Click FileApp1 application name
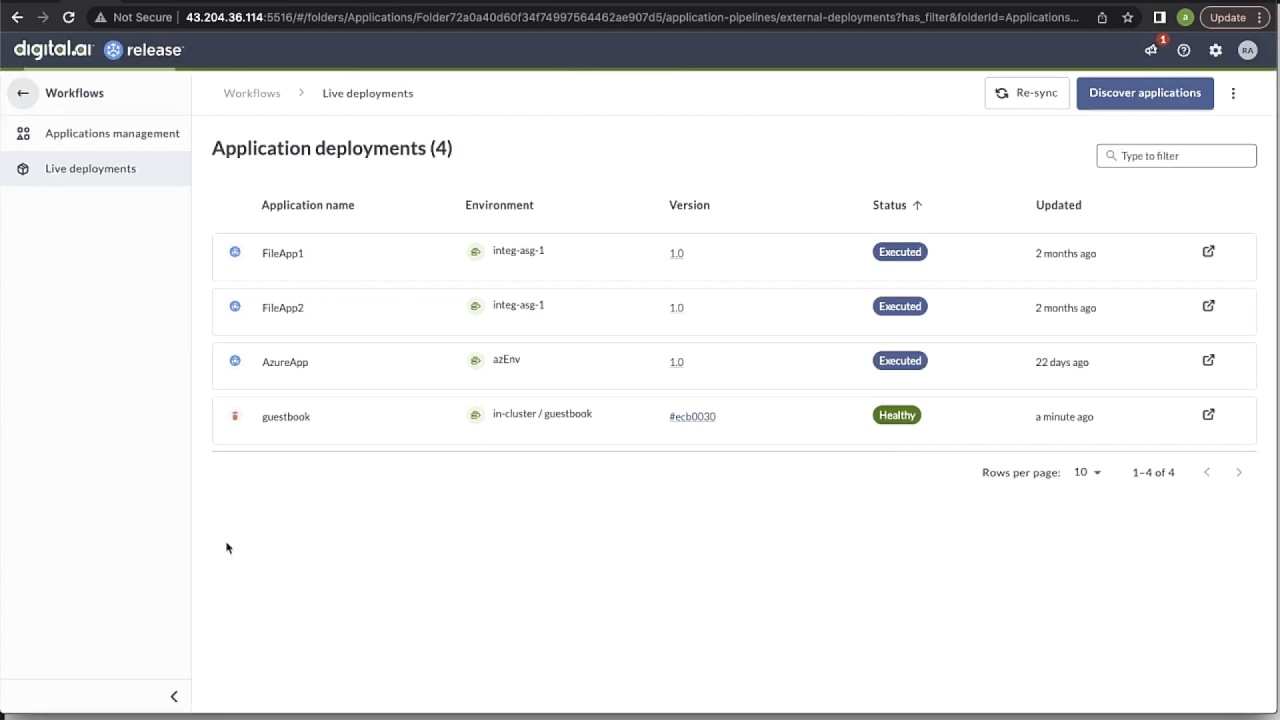Viewport: 1280px width, 720px height. click(282, 253)
